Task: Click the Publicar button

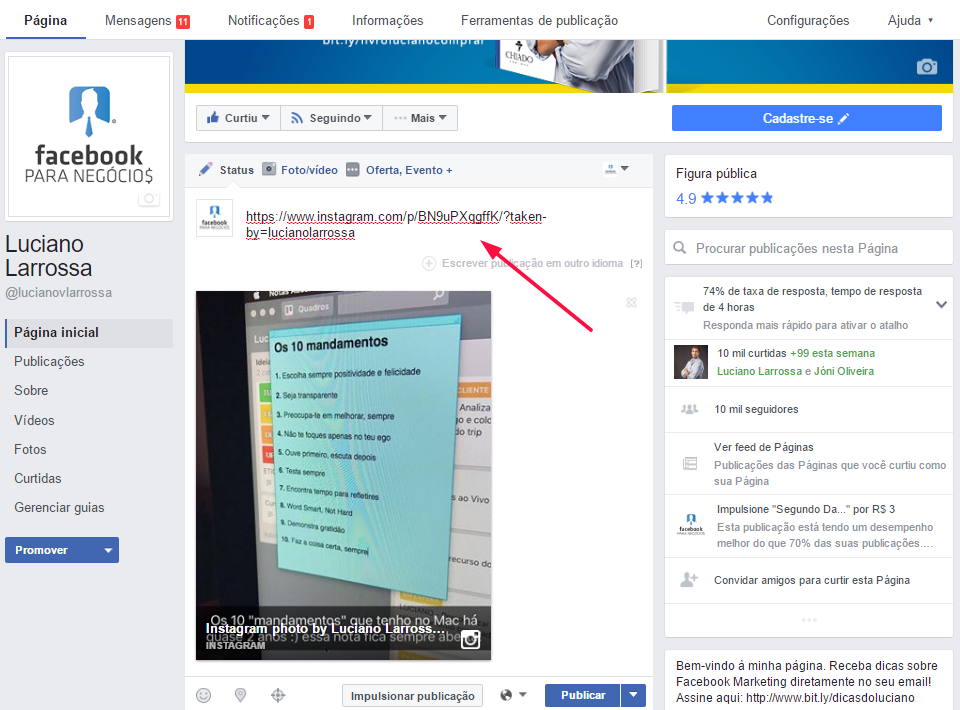Action: click(583, 695)
